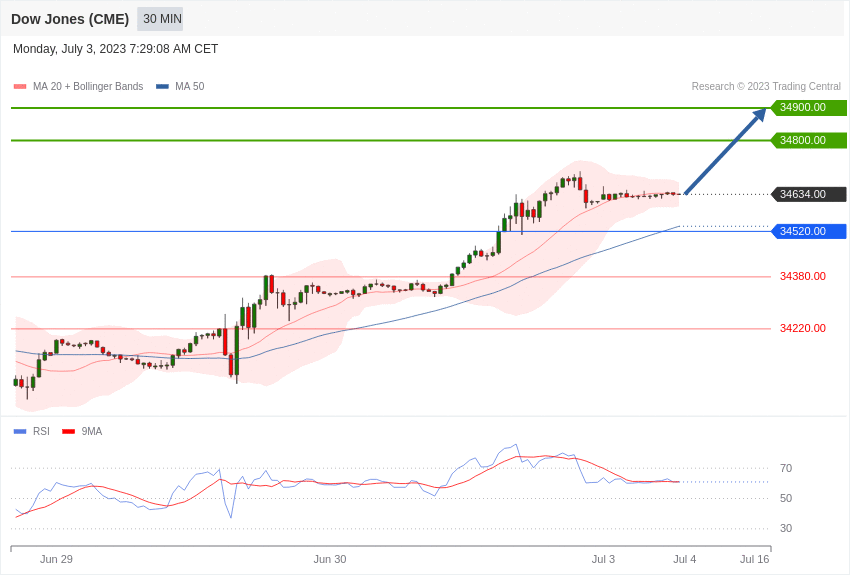Click the Jun 30 date axis label
Viewport: 850px width, 576px height.
(330, 559)
